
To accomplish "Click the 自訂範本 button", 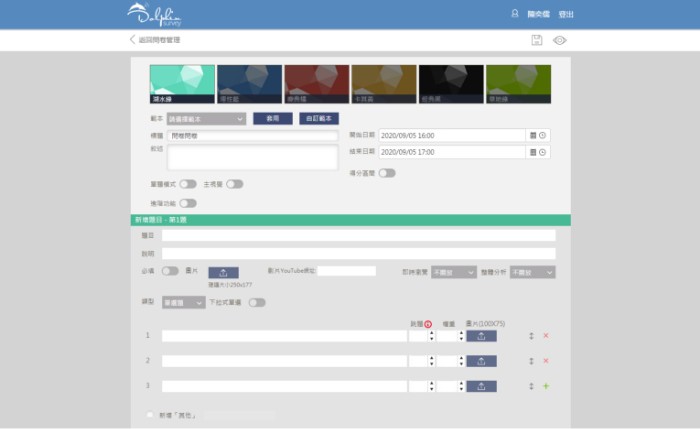I will 319,118.
